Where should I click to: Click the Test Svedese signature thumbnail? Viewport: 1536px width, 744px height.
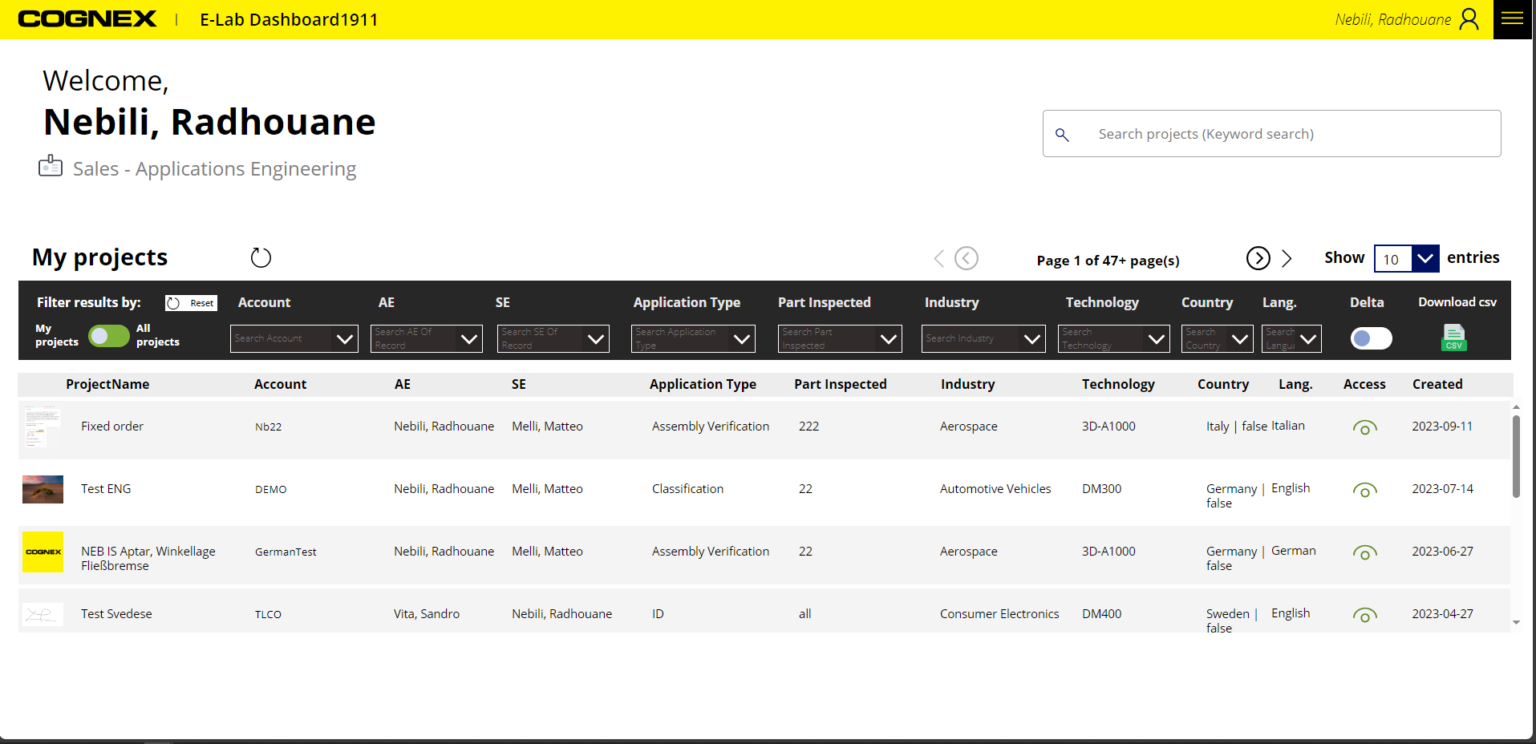(x=43, y=614)
